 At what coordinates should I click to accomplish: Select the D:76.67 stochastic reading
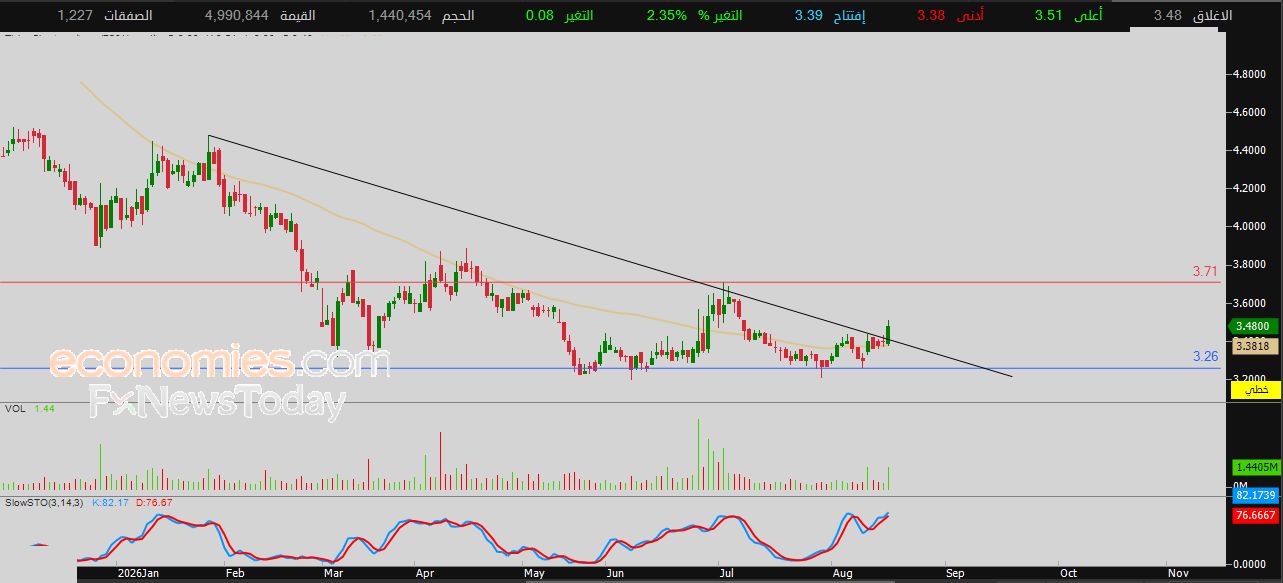point(154,502)
